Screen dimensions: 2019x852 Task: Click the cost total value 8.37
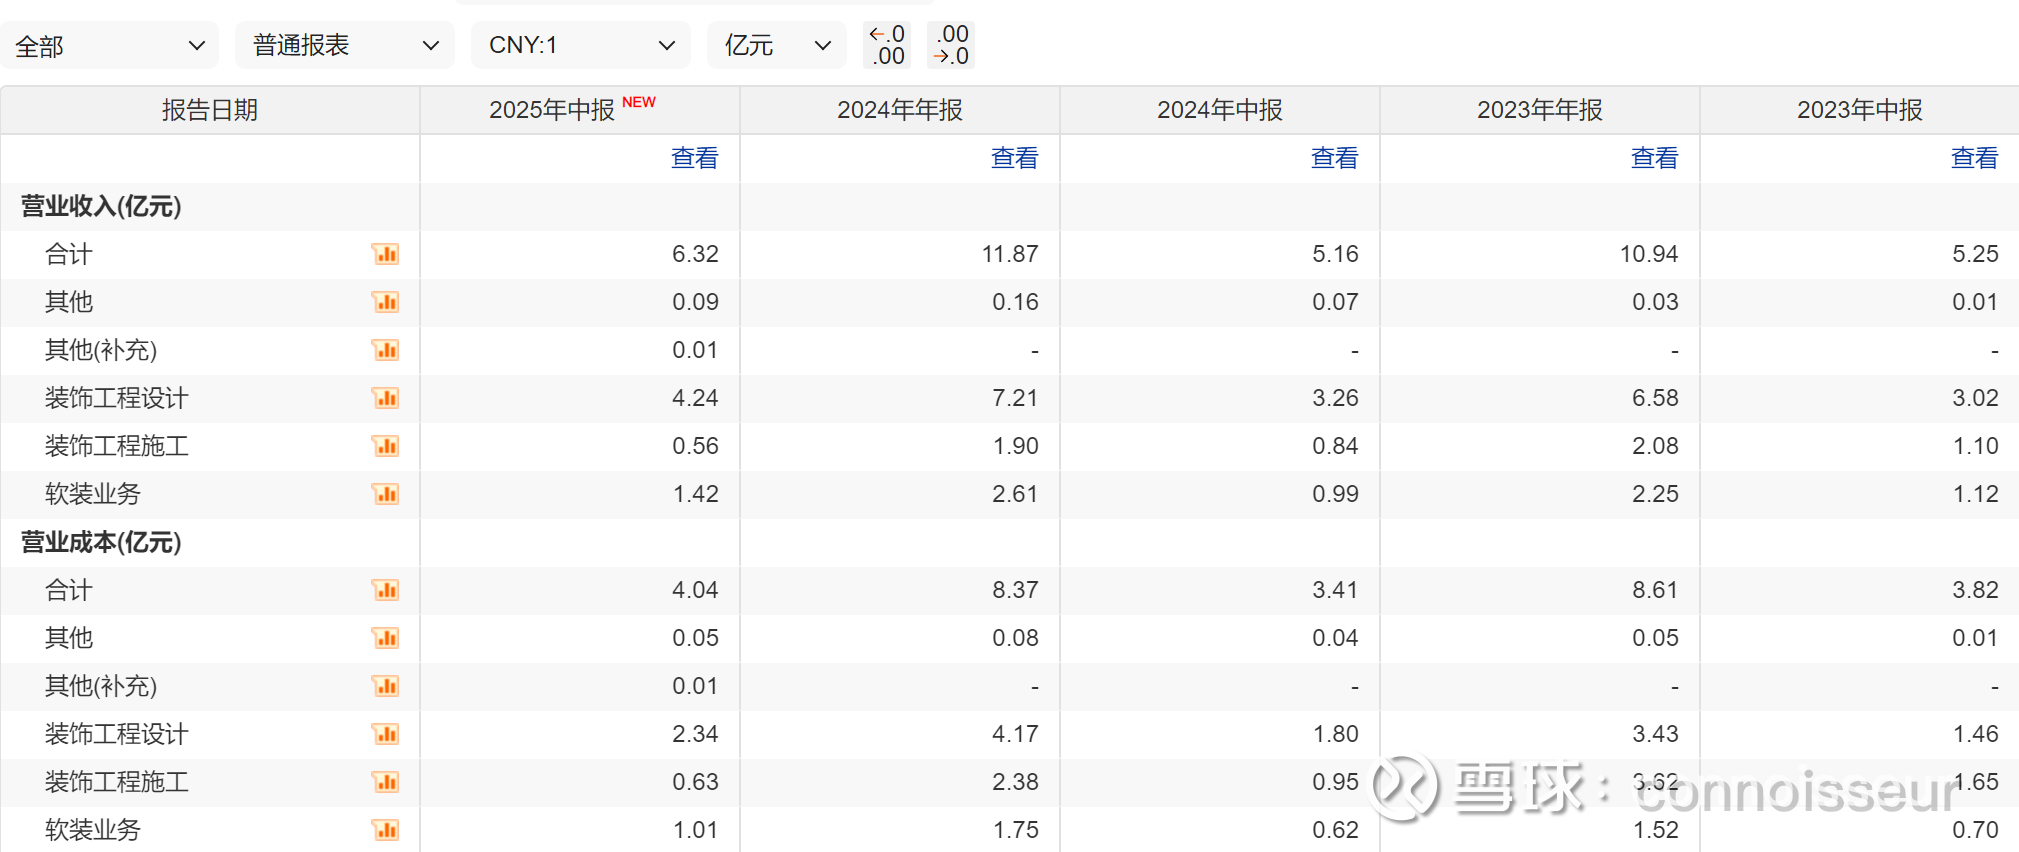pyautogui.click(x=1015, y=590)
